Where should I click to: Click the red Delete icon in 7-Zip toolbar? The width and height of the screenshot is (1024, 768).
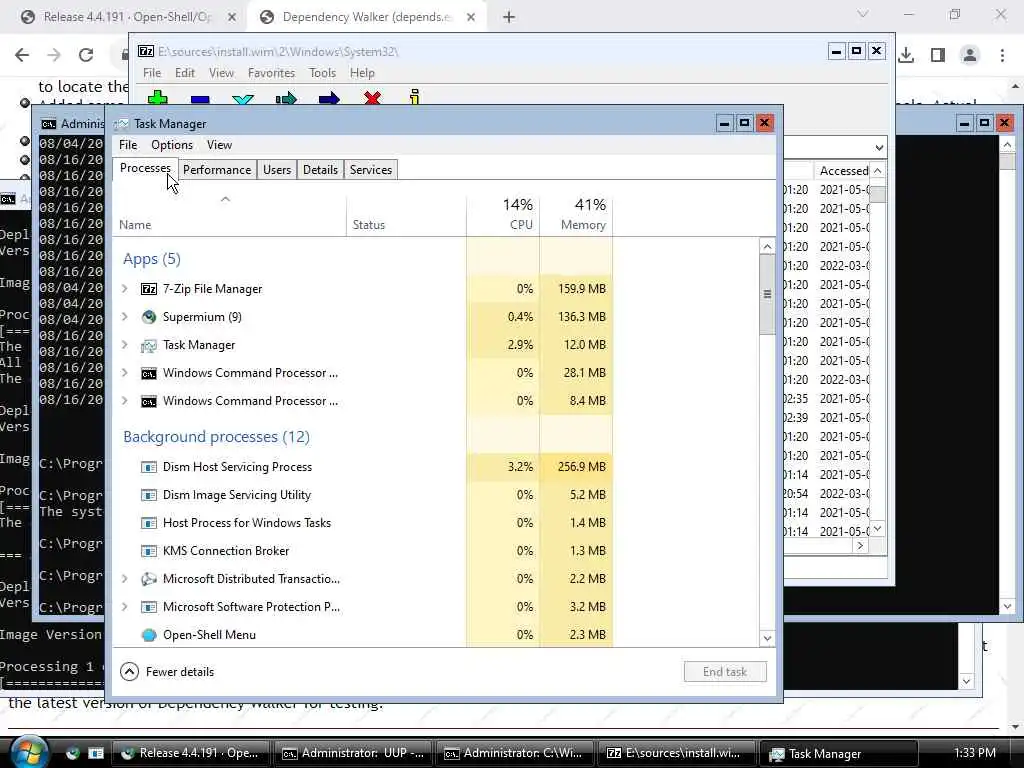click(372, 99)
